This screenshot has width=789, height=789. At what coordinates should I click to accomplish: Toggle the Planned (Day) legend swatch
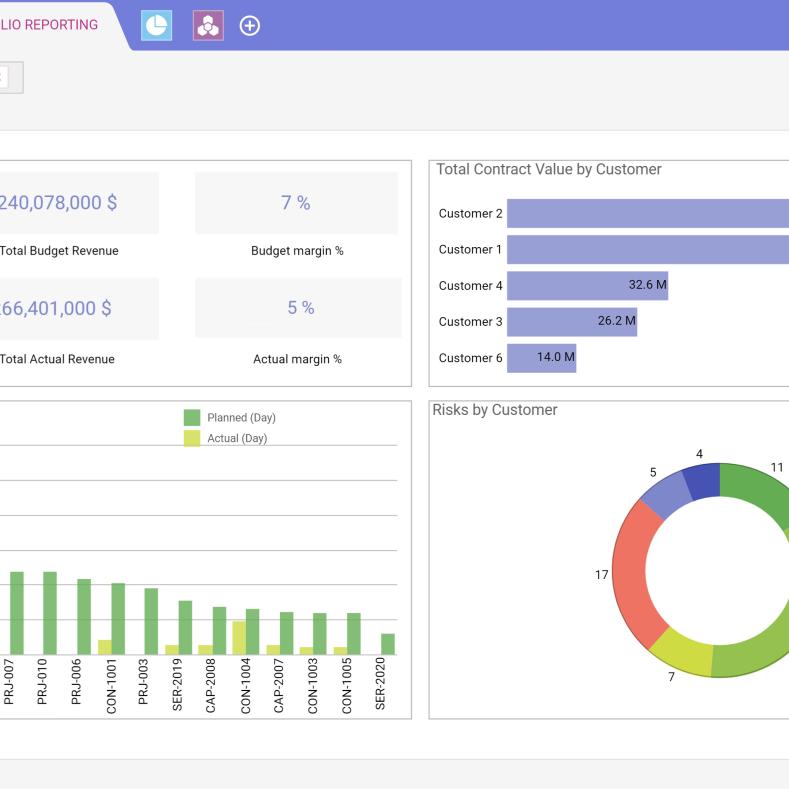[x=192, y=418]
